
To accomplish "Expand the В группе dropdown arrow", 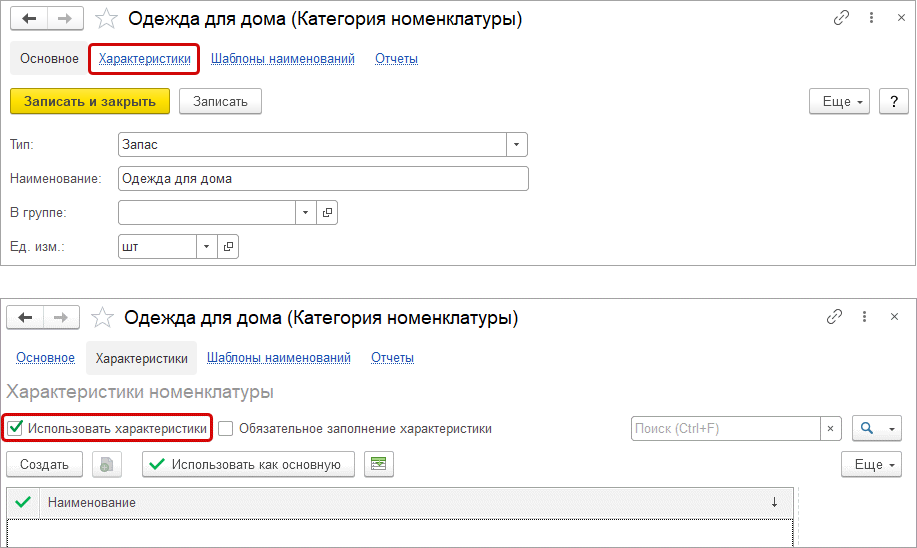I will (x=305, y=212).
